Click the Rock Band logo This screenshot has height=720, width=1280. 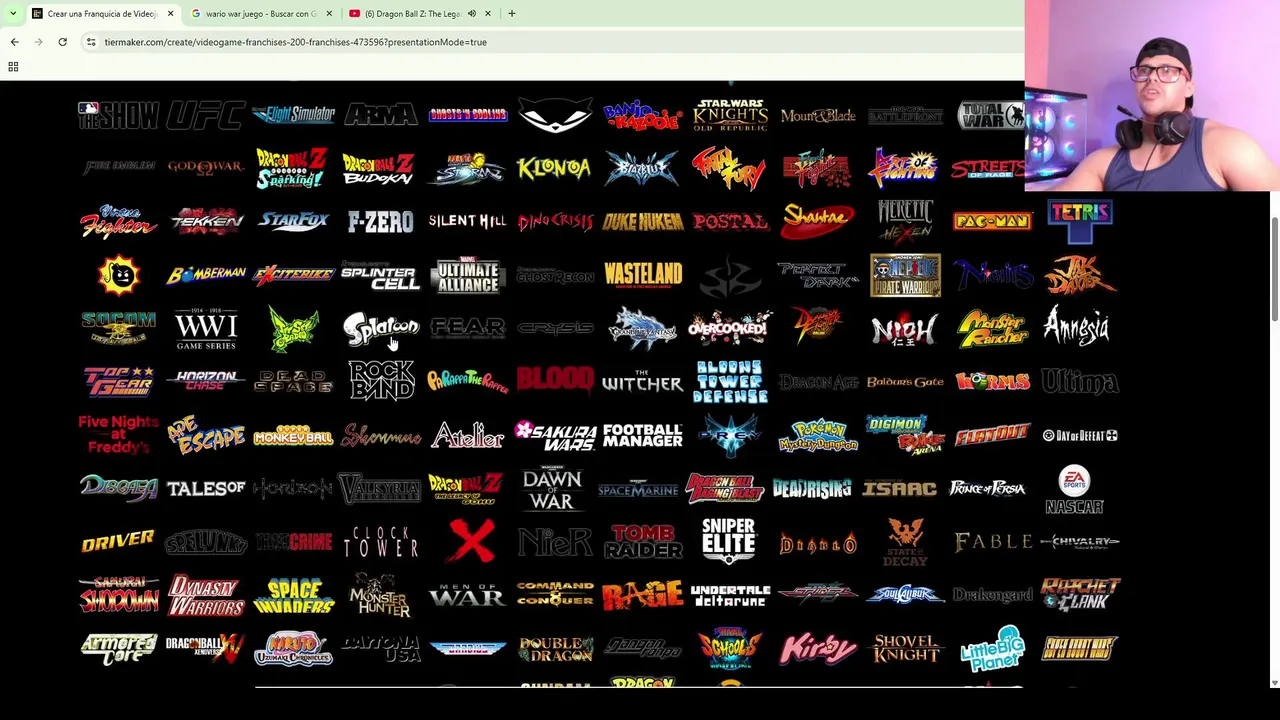(380, 381)
